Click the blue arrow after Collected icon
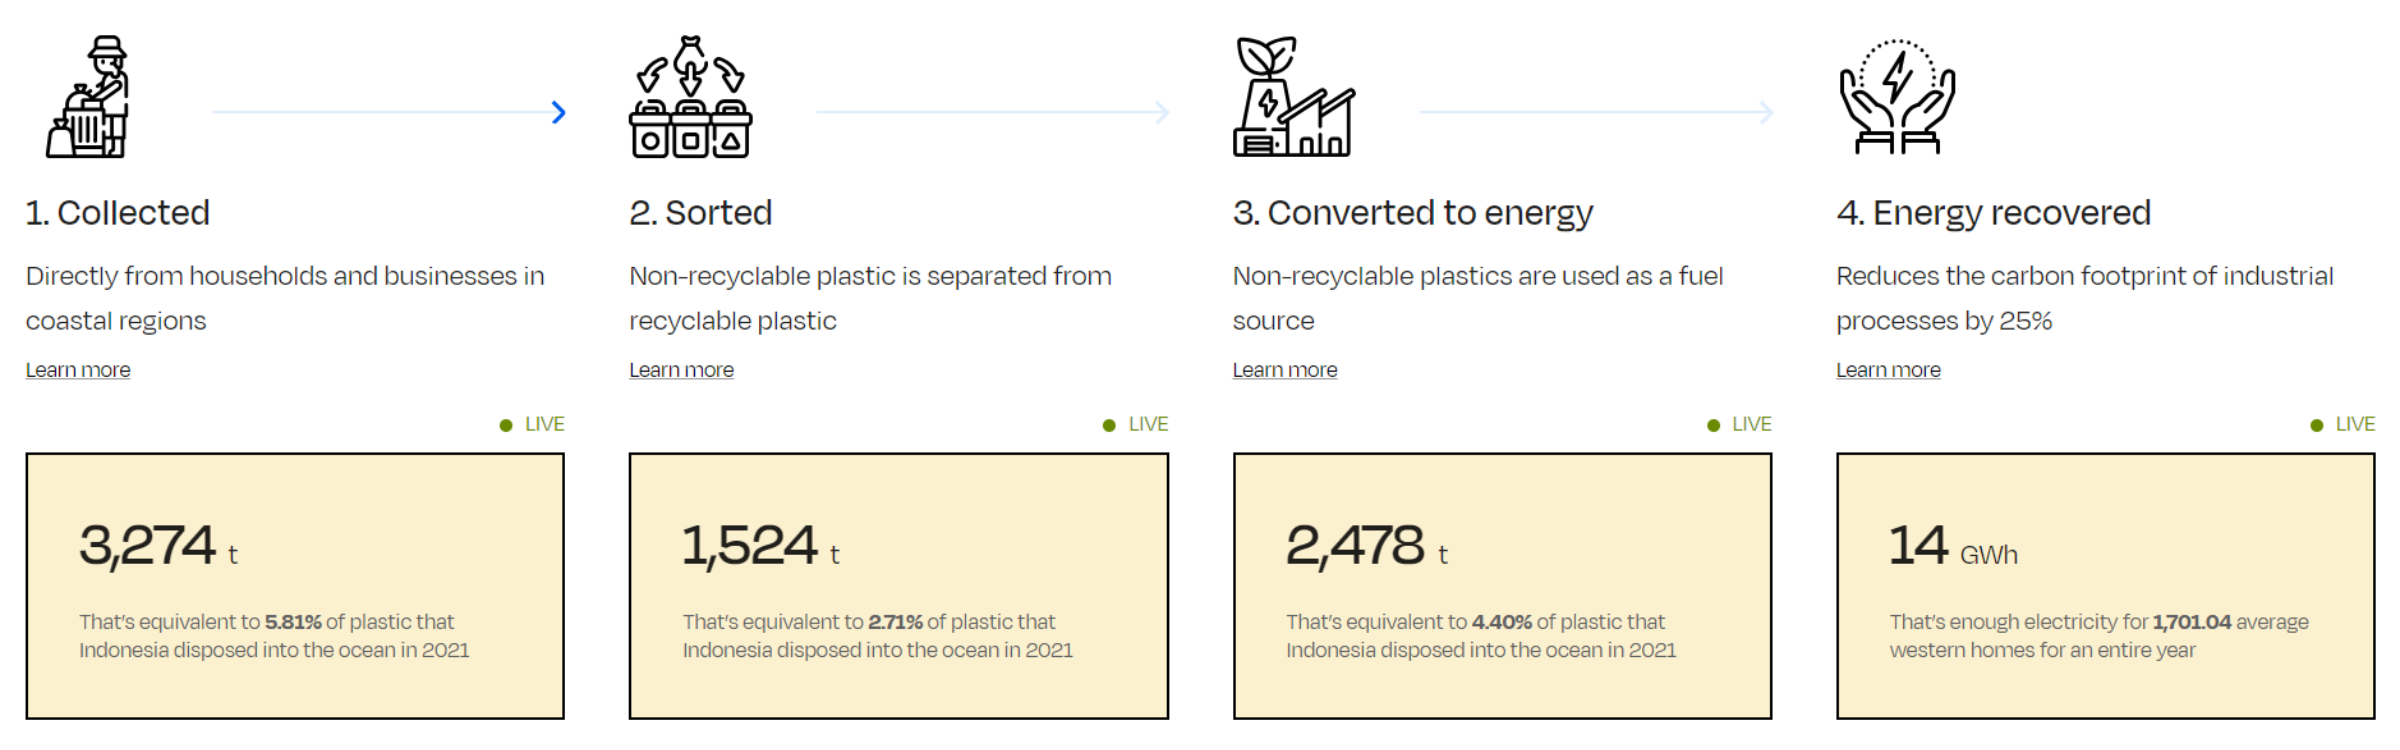 559,112
